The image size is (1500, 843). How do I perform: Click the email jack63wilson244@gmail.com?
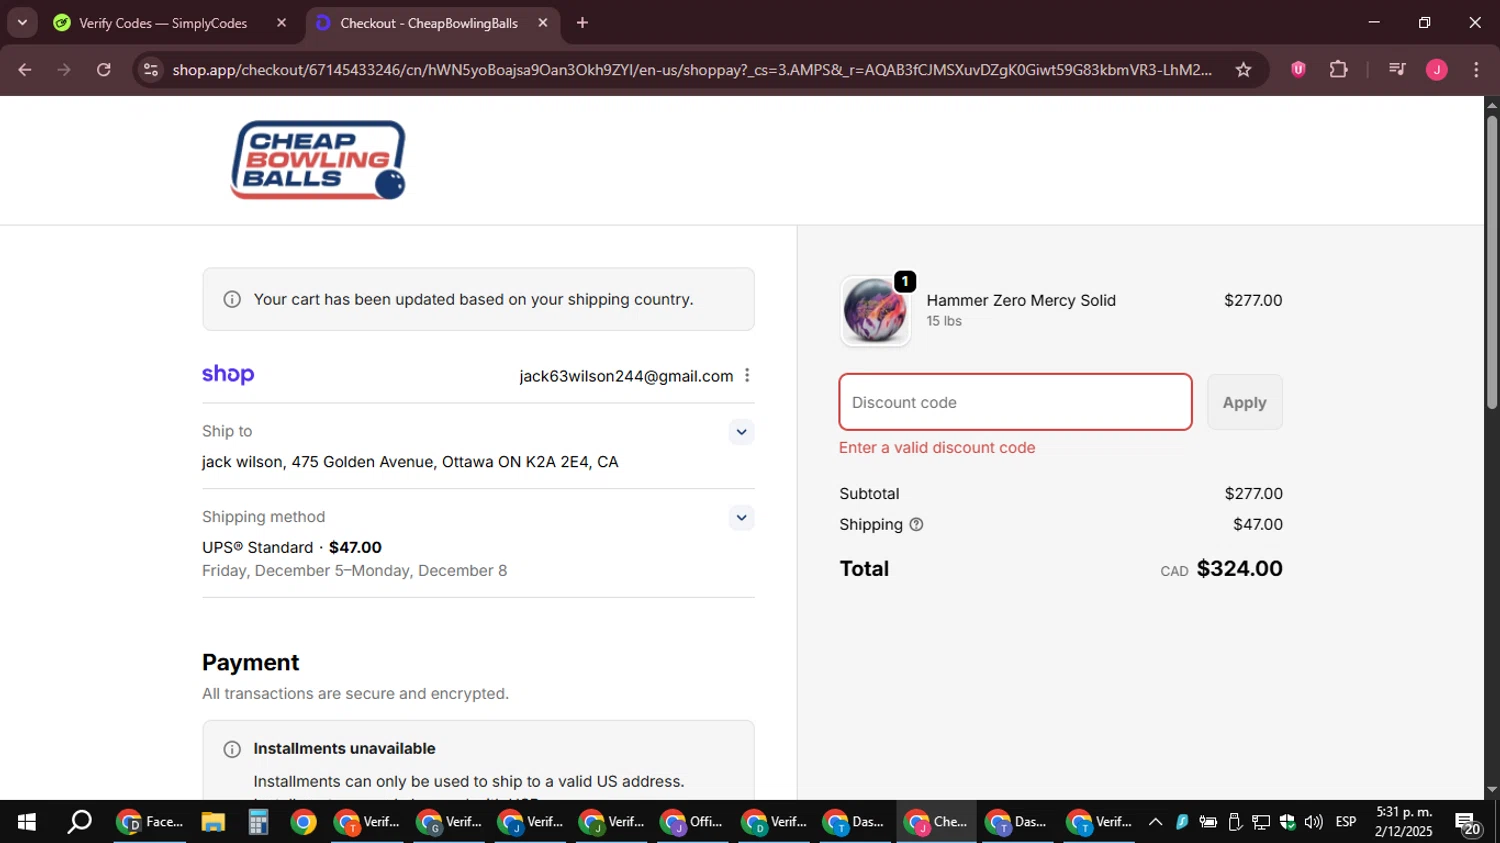pos(626,376)
